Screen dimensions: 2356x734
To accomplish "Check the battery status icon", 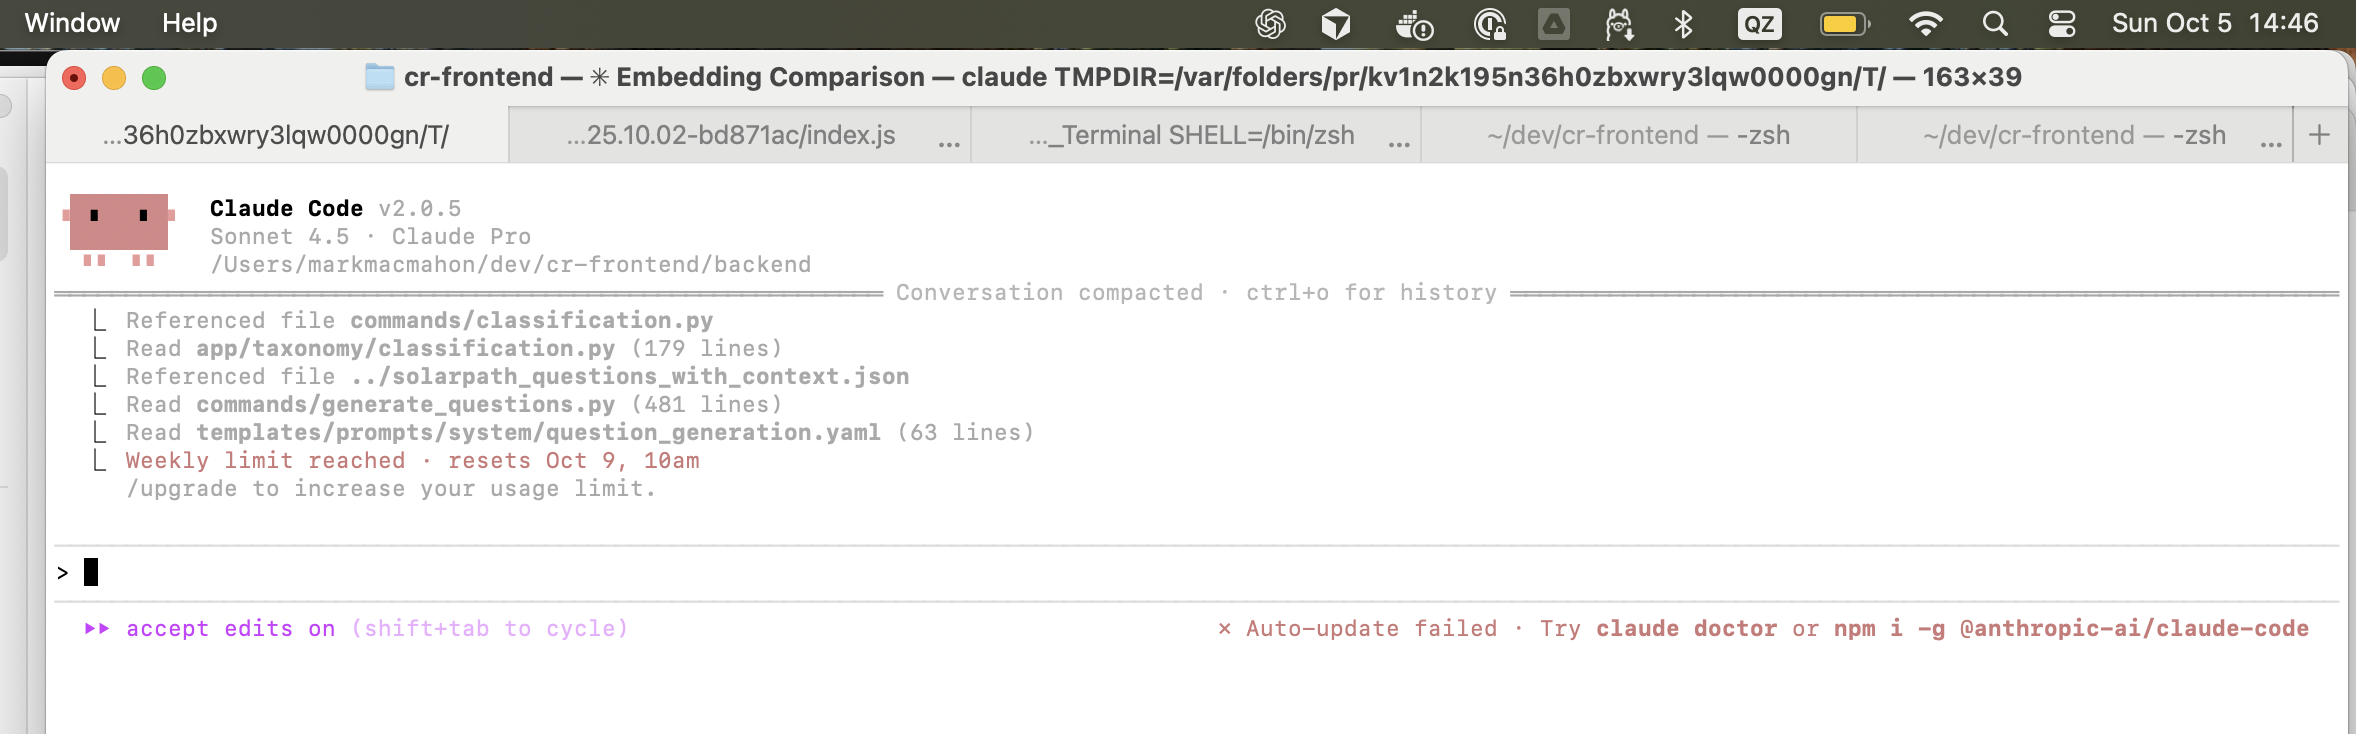I will [1844, 24].
